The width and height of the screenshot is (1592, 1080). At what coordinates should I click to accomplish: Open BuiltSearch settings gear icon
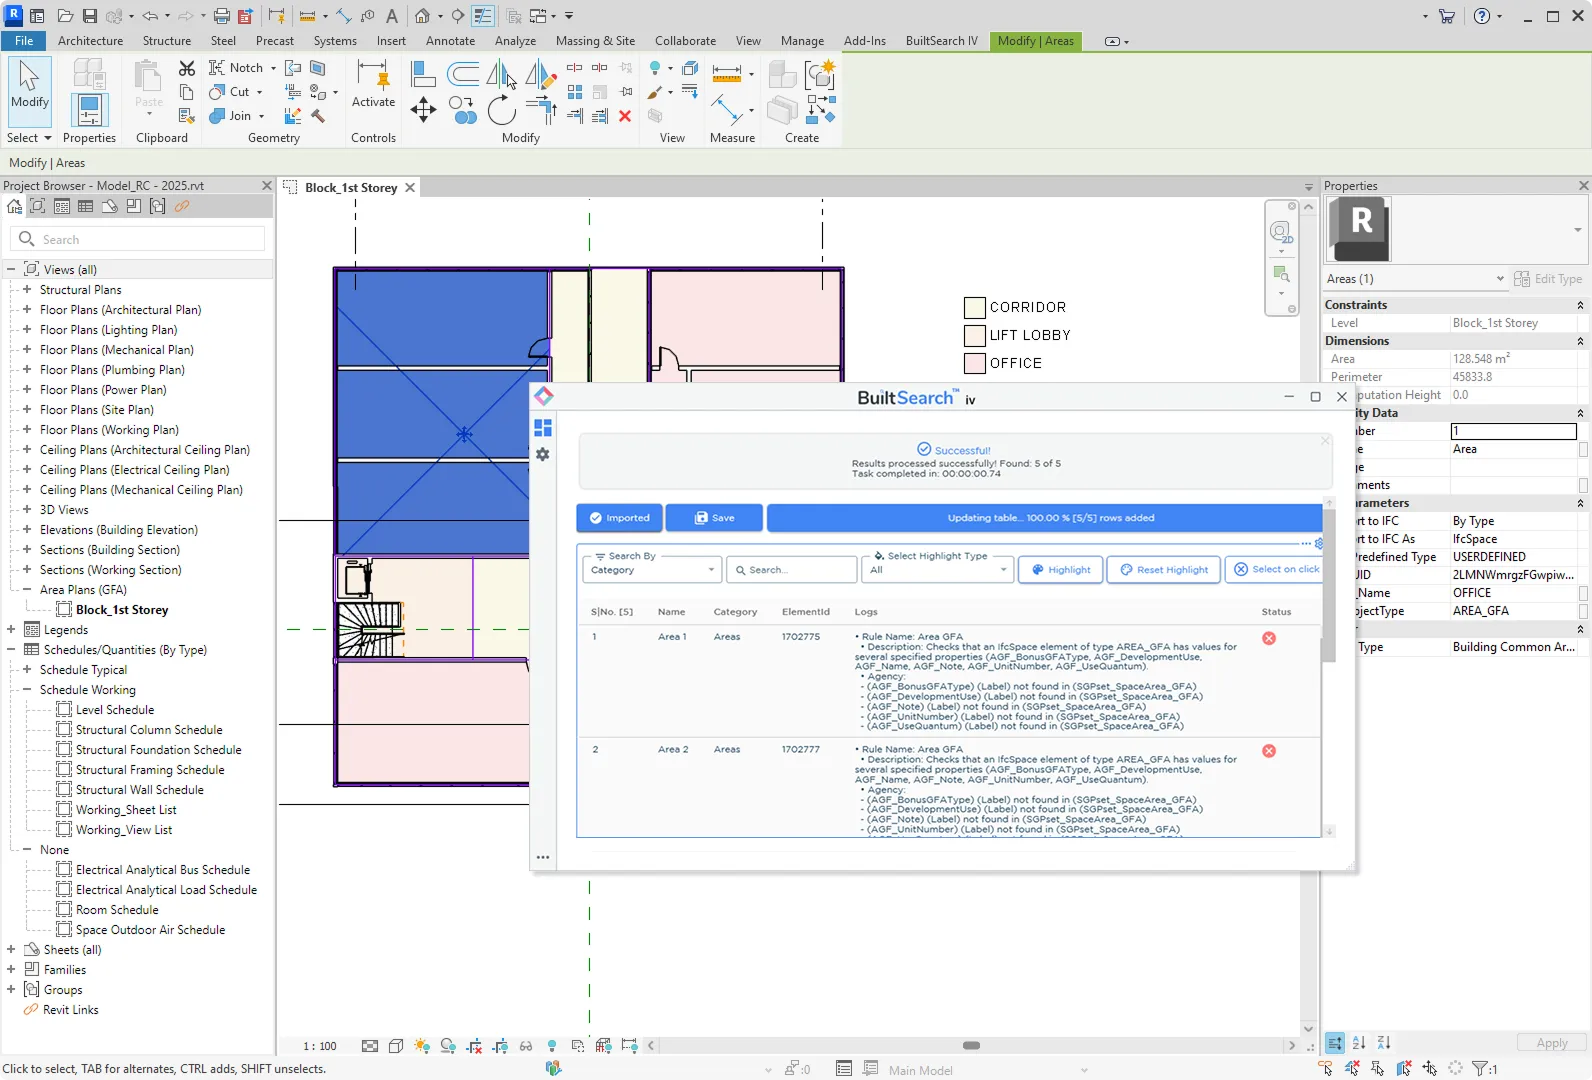click(x=543, y=454)
